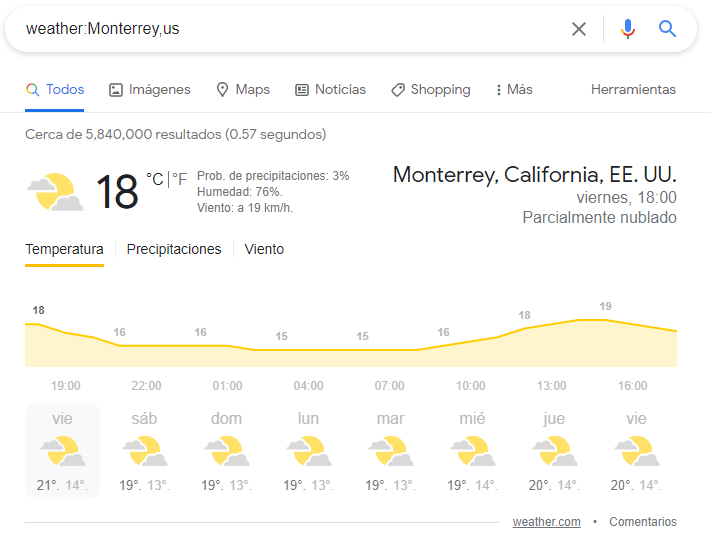
Task: Select lun forecast weather icon
Action: tap(309, 451)
